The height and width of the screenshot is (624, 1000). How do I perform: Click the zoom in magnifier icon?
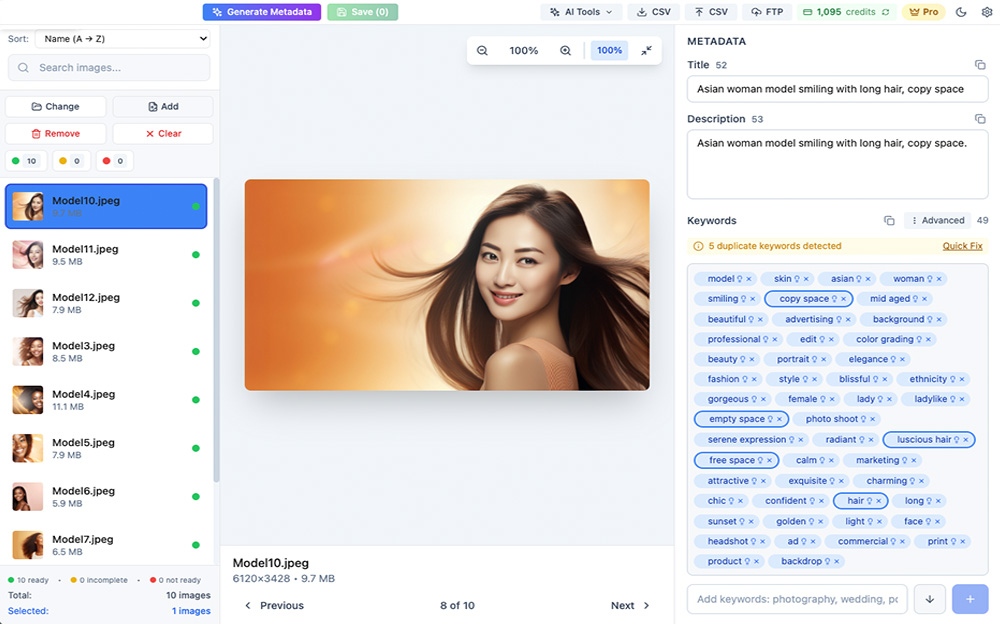pos(565,50)
